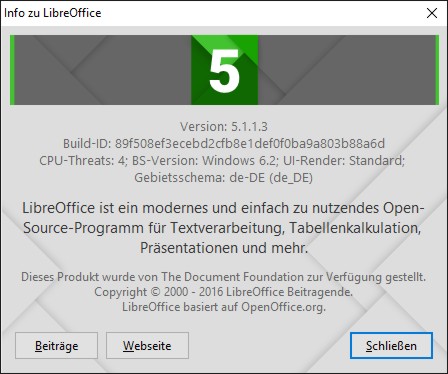448x374 pixels.
Task: Open the Beiträge credits button
Action: click(x=56, y=345)
